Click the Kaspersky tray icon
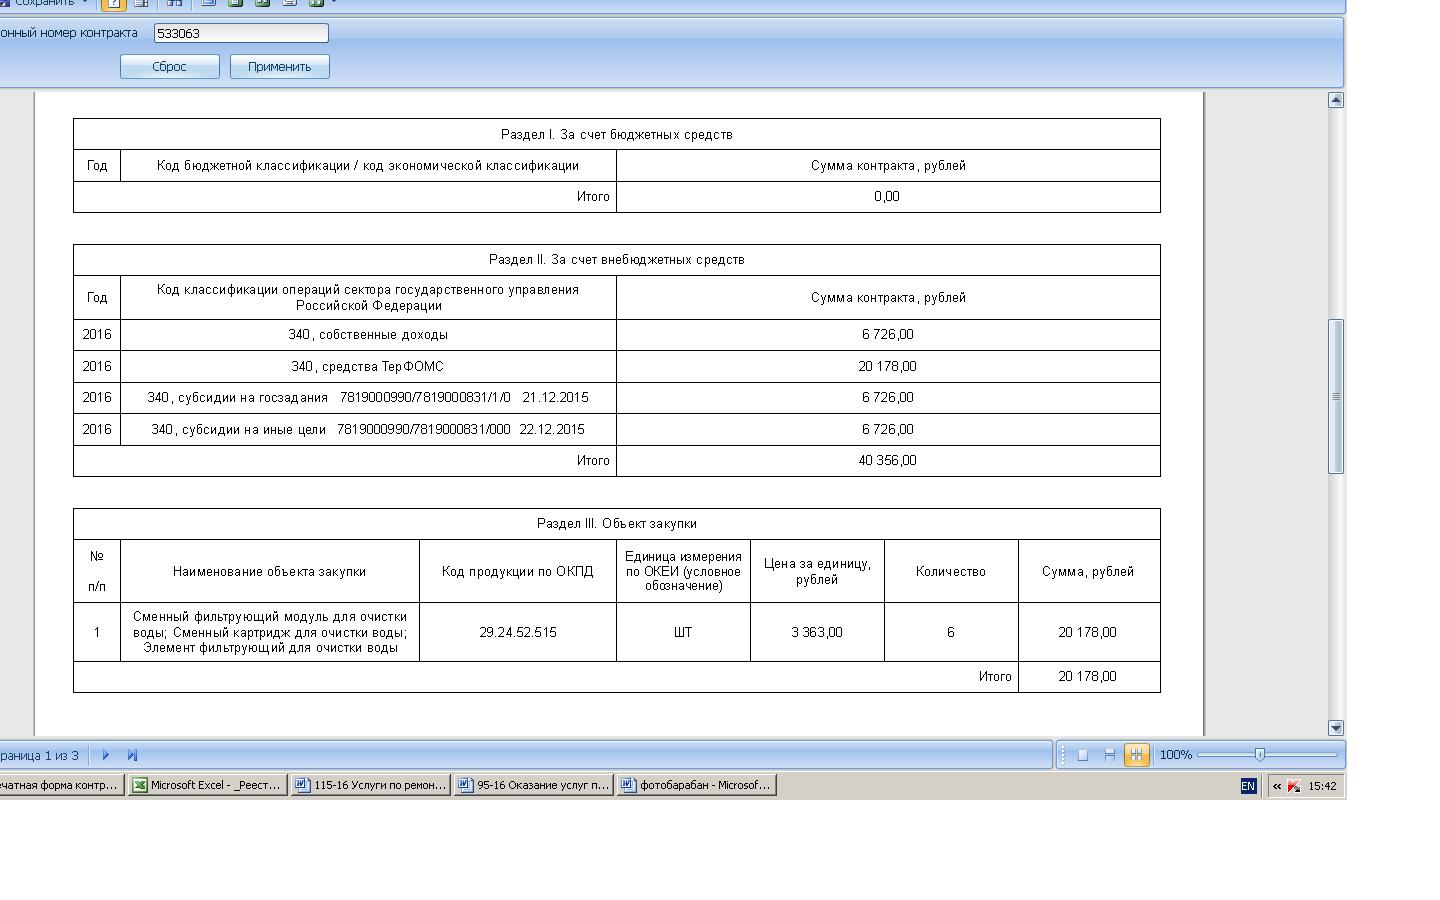 coord(1294,786)
